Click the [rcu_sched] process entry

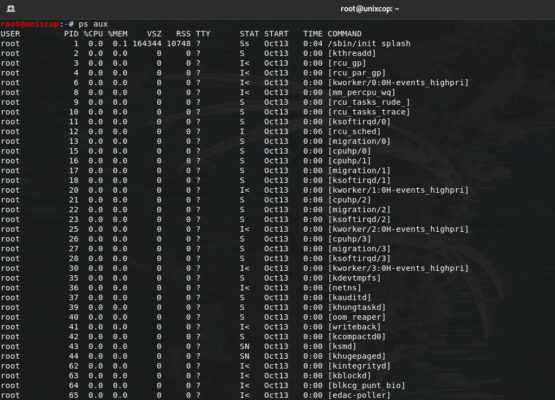click(x=354, y=132)
